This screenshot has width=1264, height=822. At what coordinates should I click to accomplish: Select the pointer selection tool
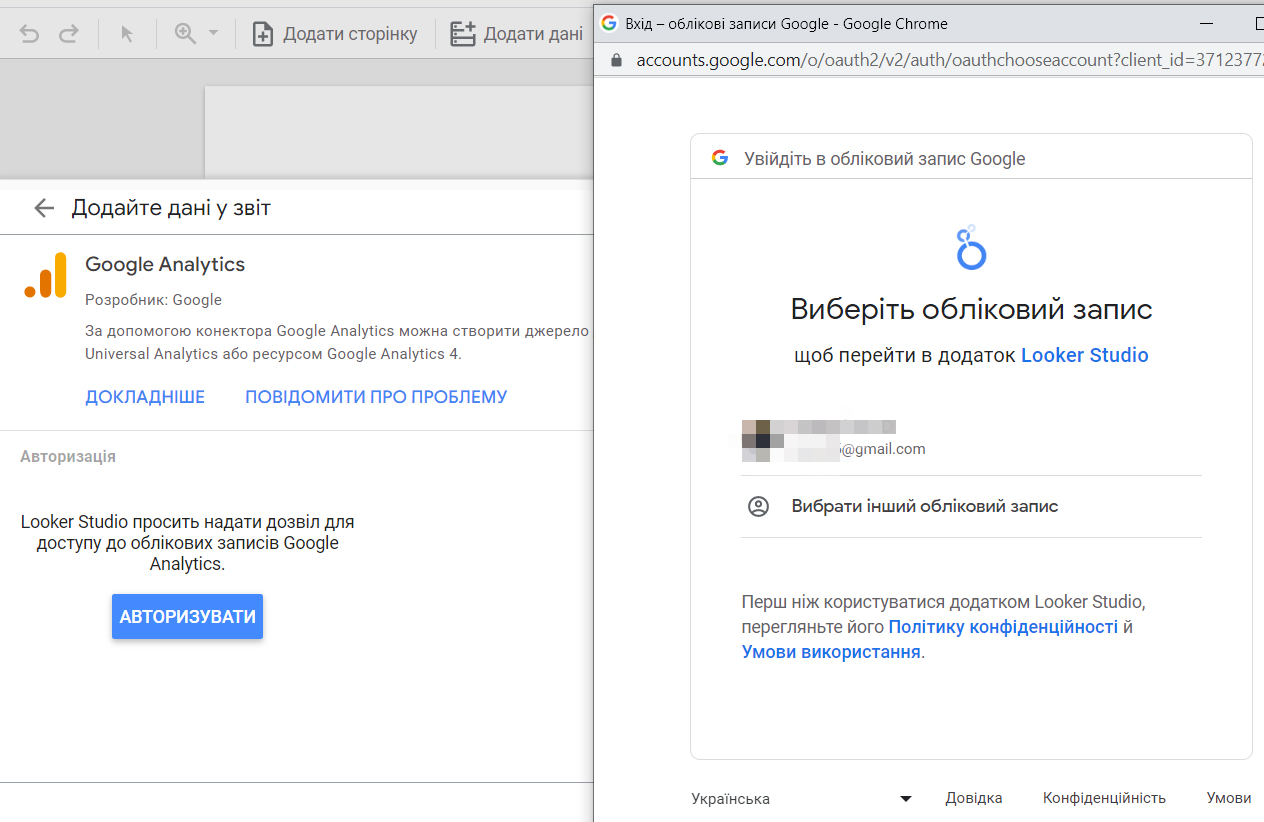tap(127, 34)
